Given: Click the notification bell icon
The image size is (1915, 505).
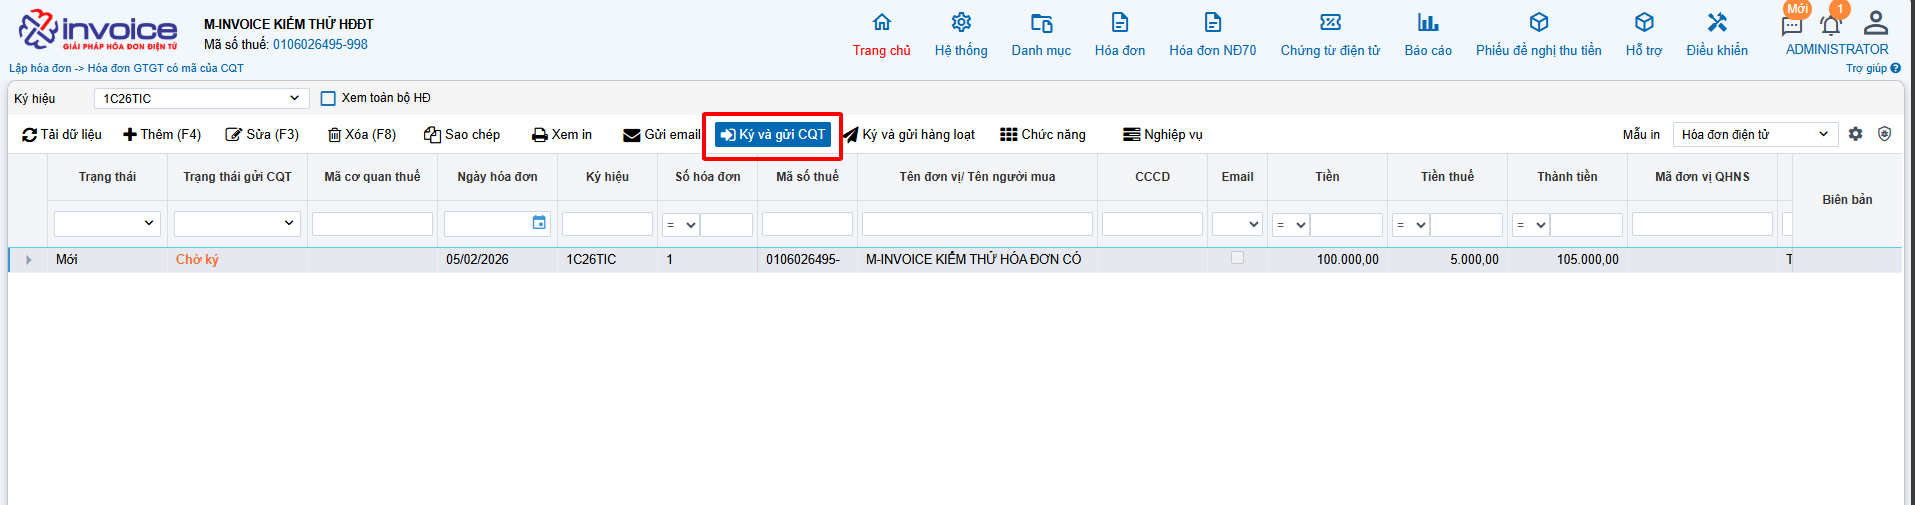Looking at the screenshot, I should 1831,25.
